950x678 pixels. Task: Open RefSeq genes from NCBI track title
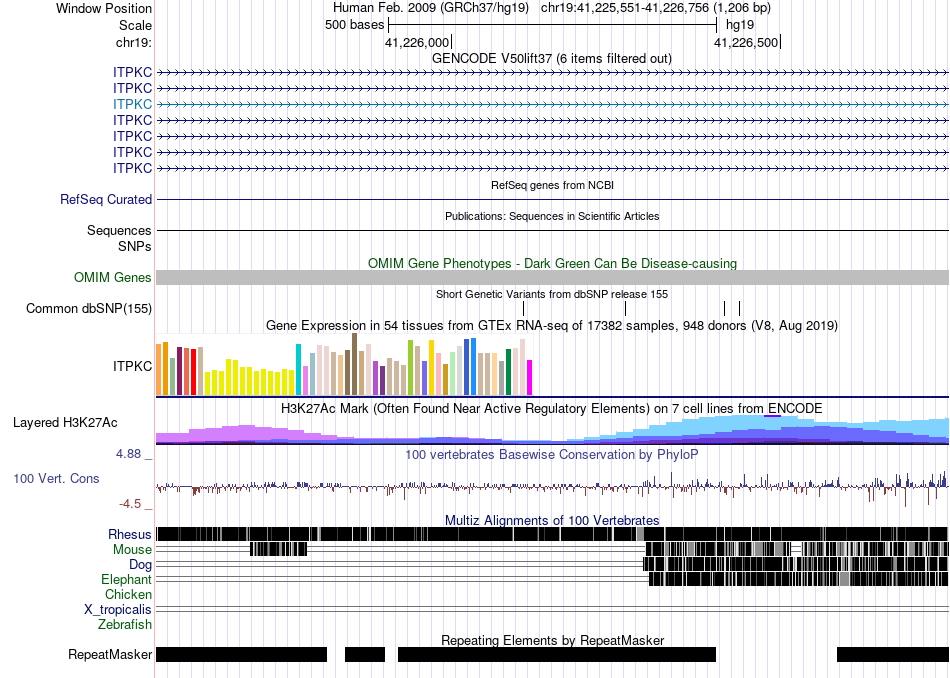click(552, 185)
